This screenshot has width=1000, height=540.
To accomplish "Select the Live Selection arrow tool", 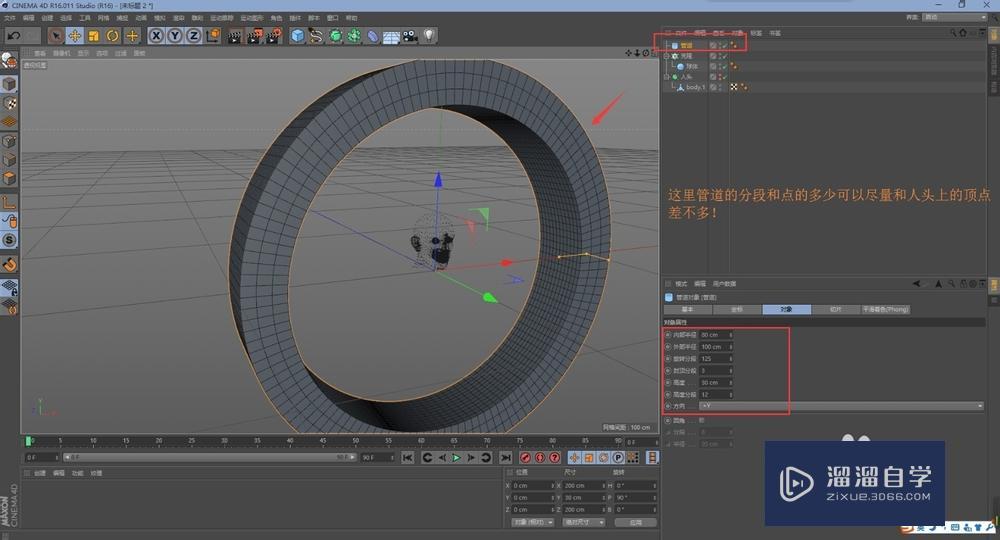I will (x=55, y=36).
